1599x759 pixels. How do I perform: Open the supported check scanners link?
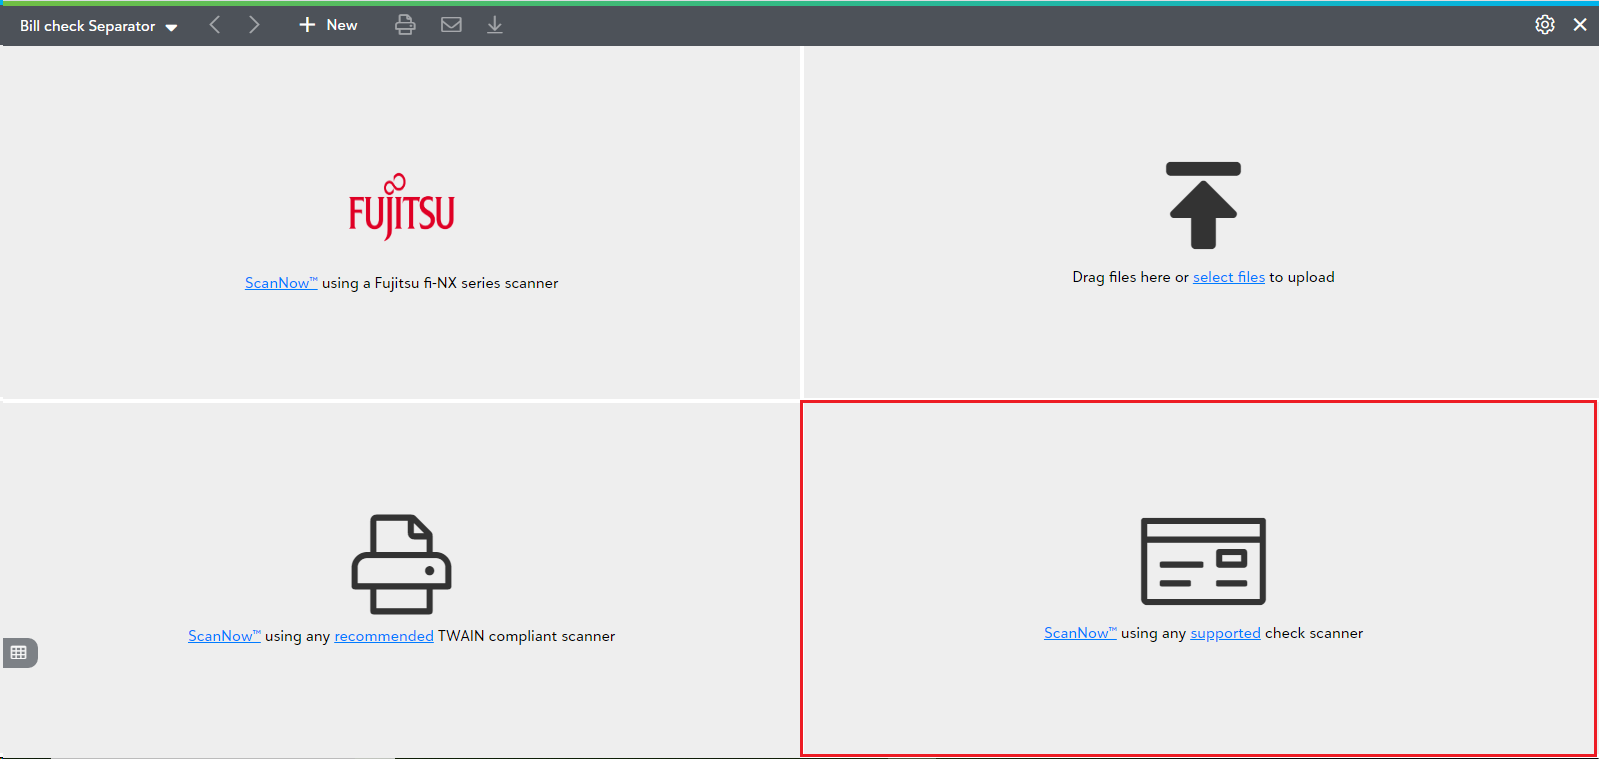point(1225,633)
